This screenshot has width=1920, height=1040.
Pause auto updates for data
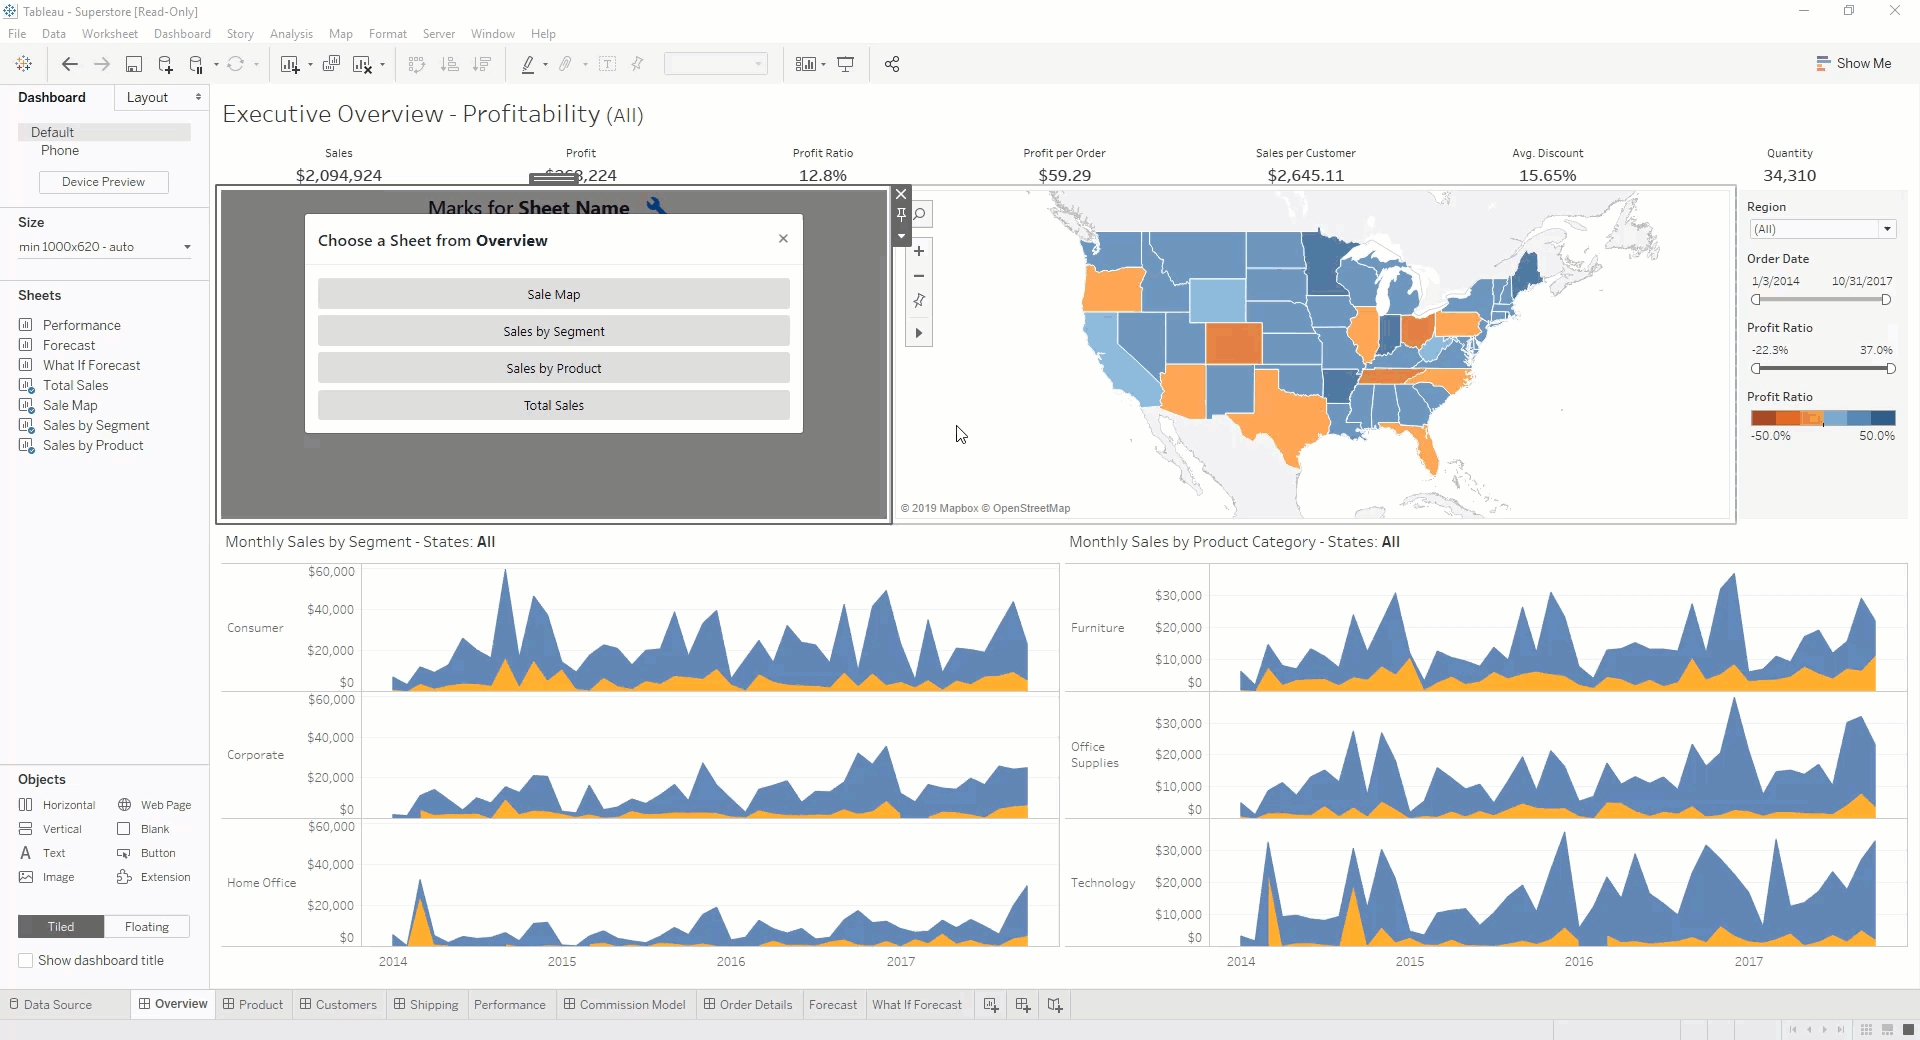(197, 64)
